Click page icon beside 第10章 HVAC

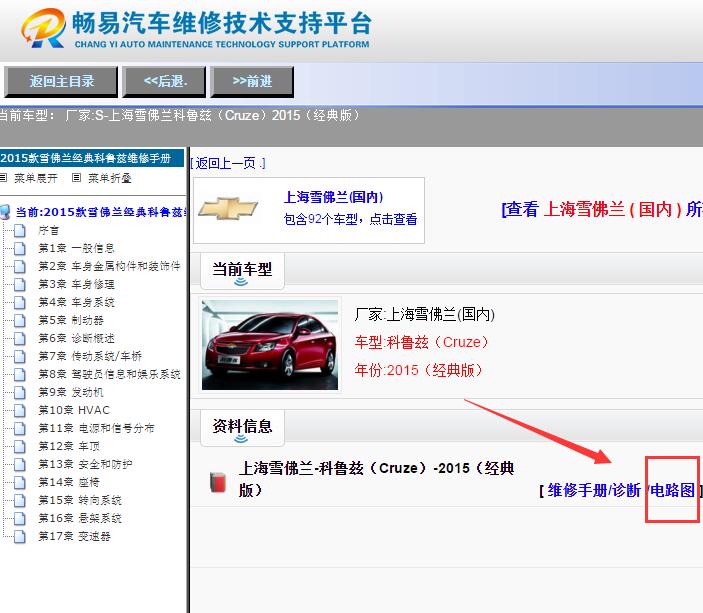pos(20,410)
